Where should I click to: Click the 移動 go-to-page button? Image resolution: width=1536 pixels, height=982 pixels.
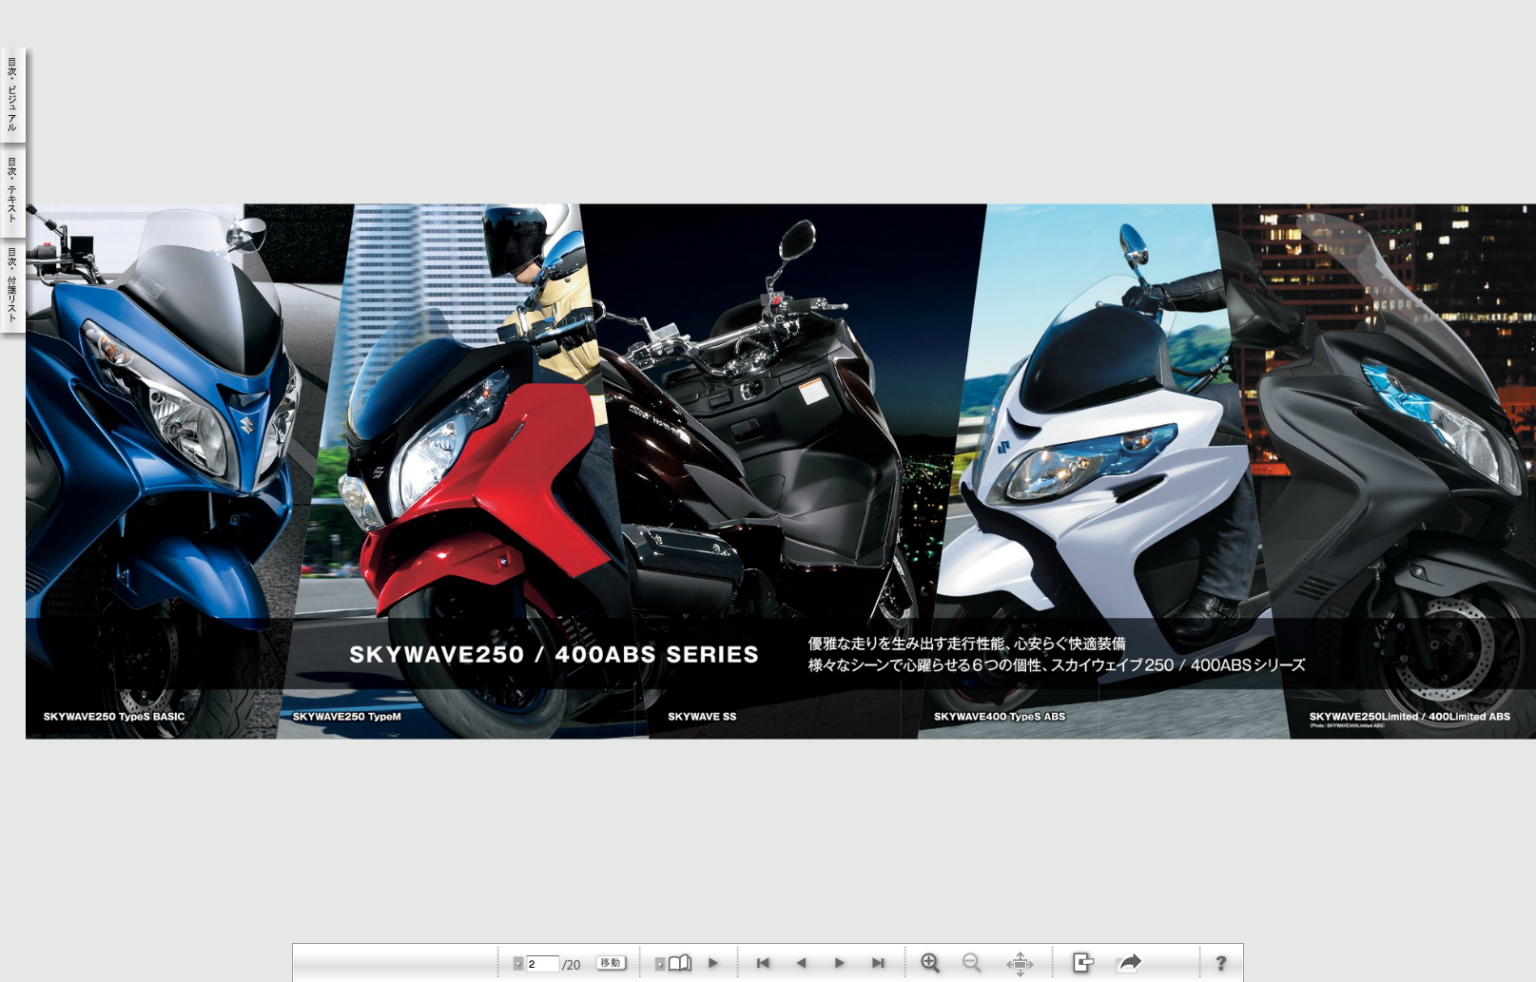(611, 963)
